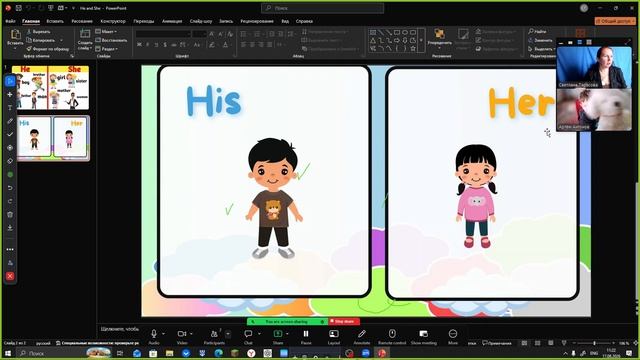Toggle italic formatting in the font group
The width and height of the screenshot is (640, 360).
(148, 44)
